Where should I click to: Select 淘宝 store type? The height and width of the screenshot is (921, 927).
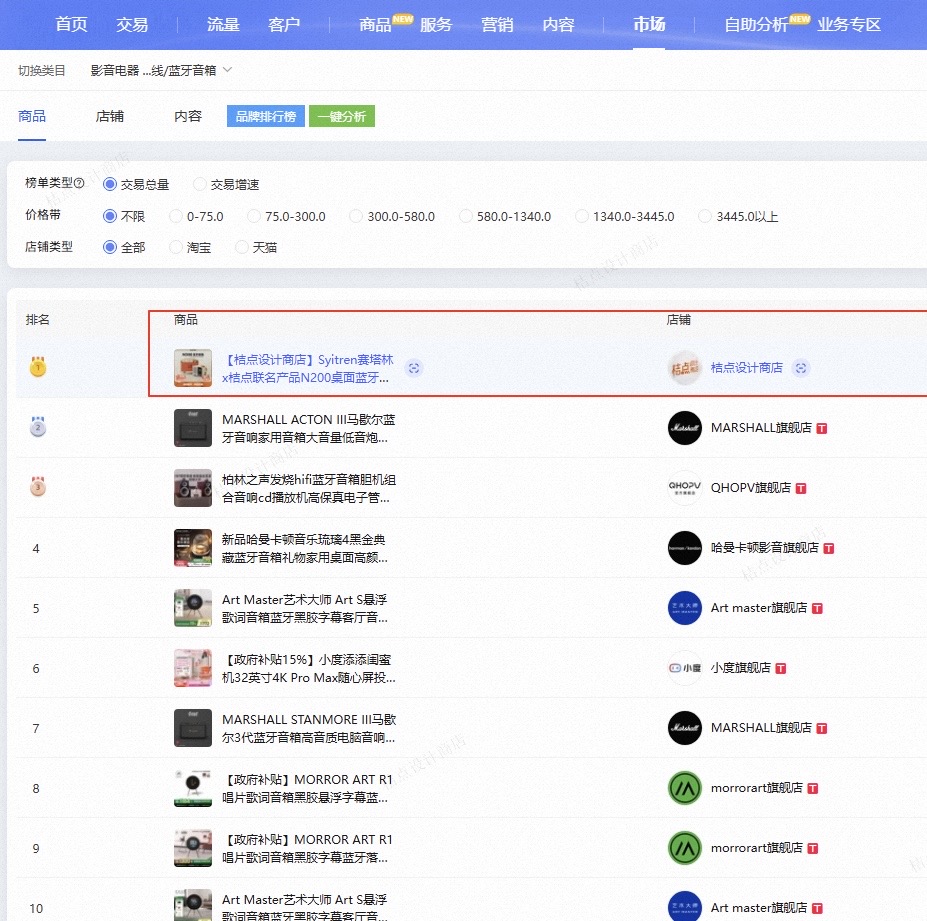click(x=176, y=247)
